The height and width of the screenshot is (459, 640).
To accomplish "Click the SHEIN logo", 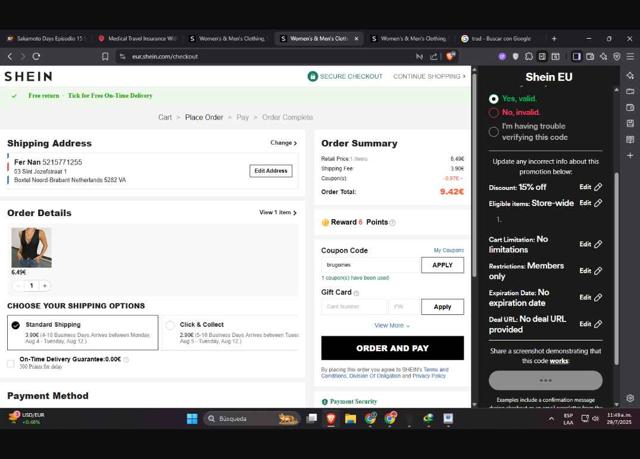I will pos(29,76).
